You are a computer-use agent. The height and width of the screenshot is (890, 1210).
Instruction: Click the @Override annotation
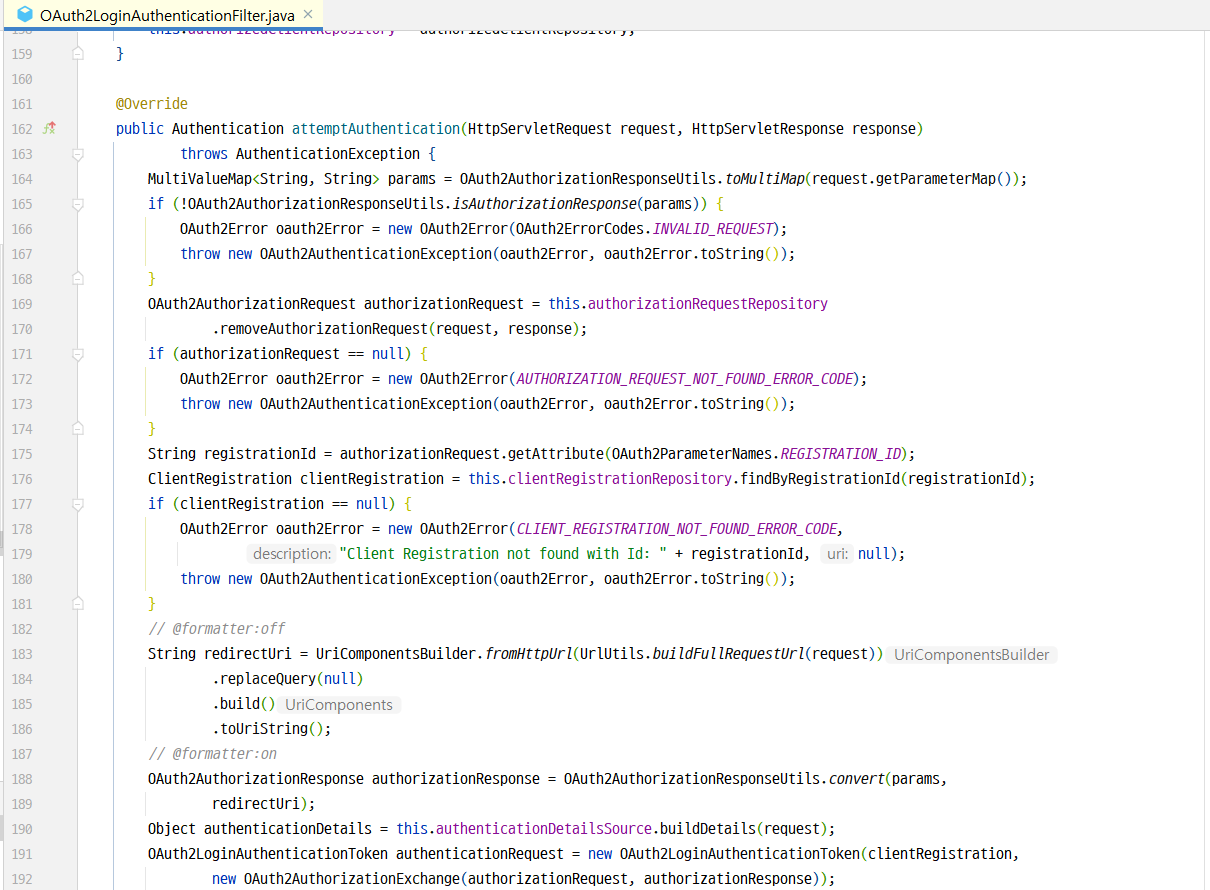151,104
